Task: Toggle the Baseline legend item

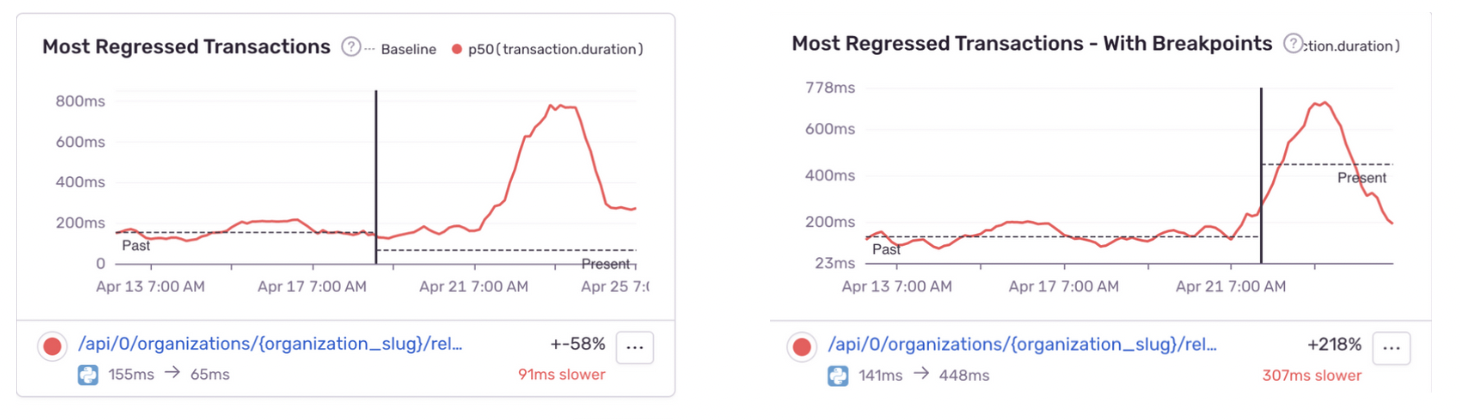Action: coord(401,49)
